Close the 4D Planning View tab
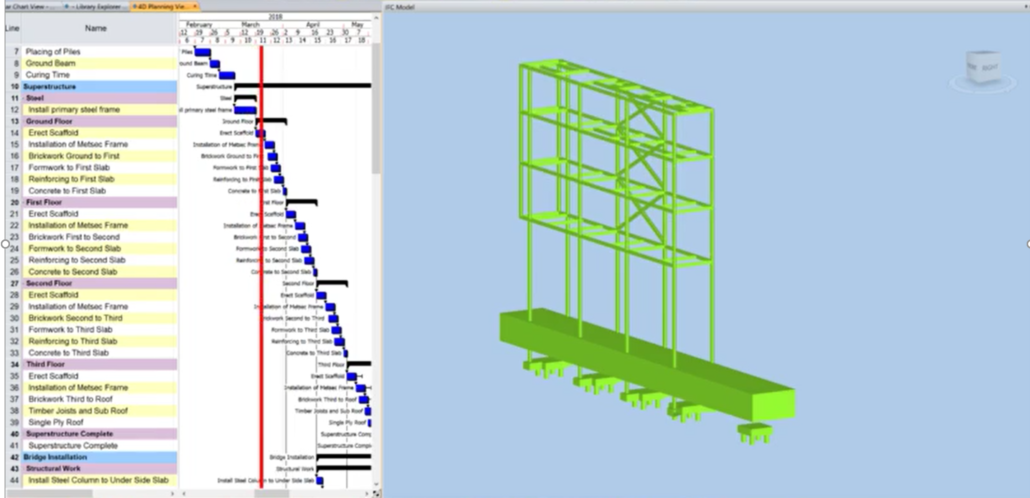The height and width of the screenshot is (498, 1030). point(196,6)
